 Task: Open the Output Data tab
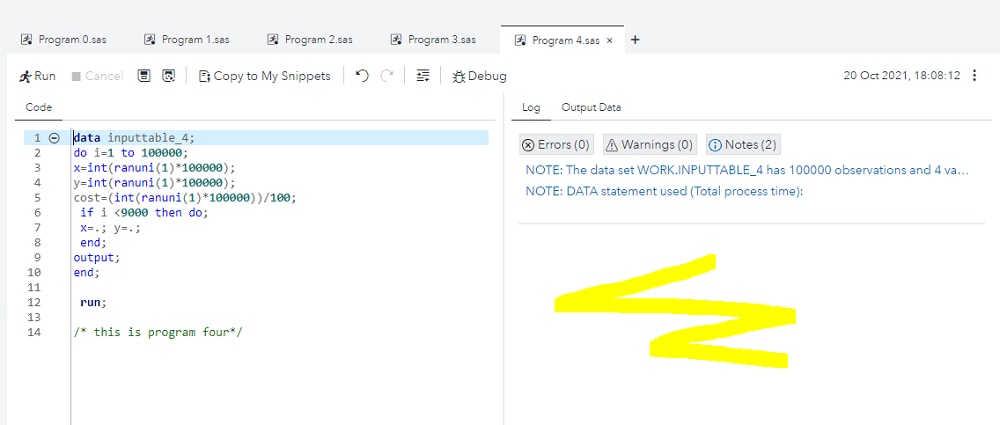point(591,107)
